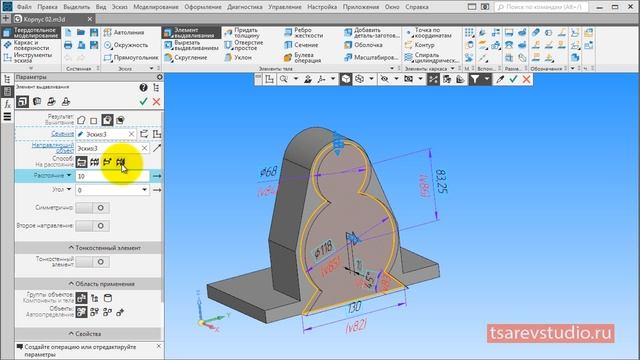640x360 pixels.
Task: Choose Отверстие простое hole tool
Action: click(x=243, y=45)
